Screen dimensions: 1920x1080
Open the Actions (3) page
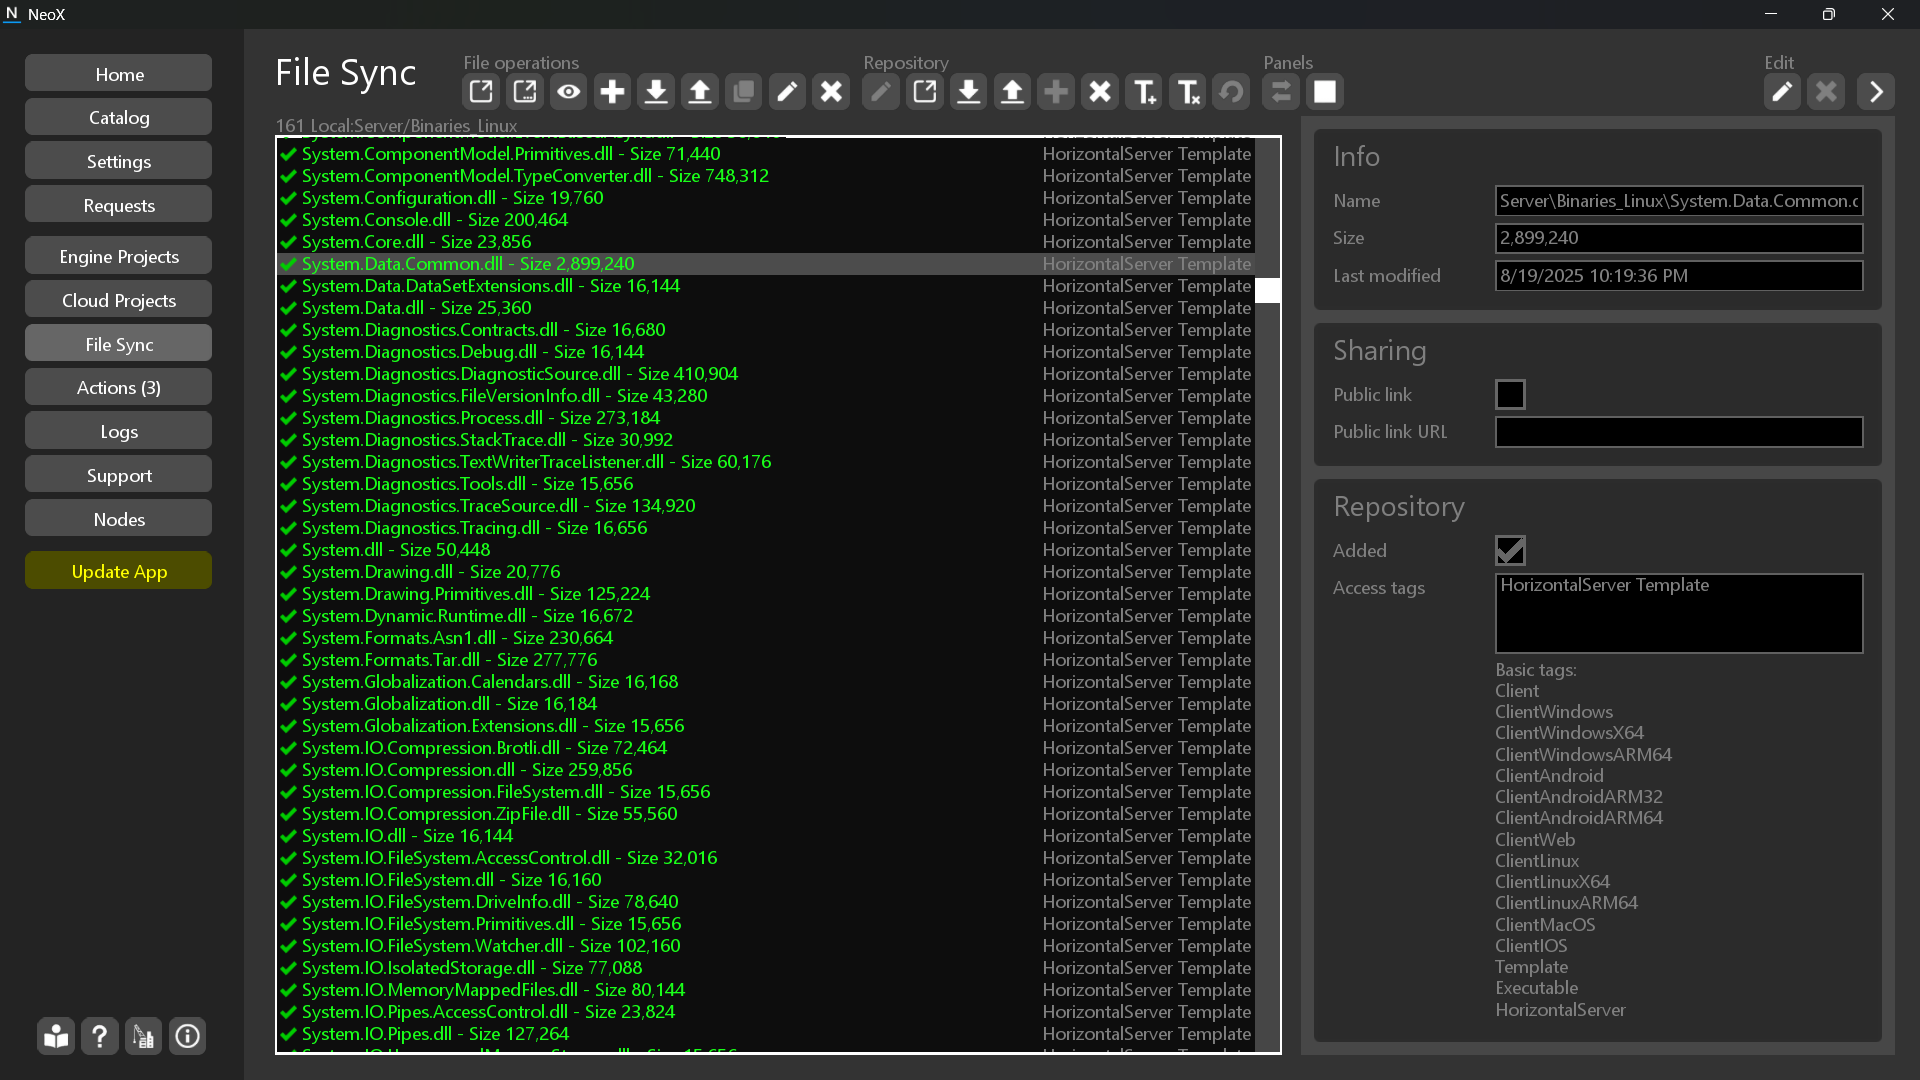coord(119,387)
